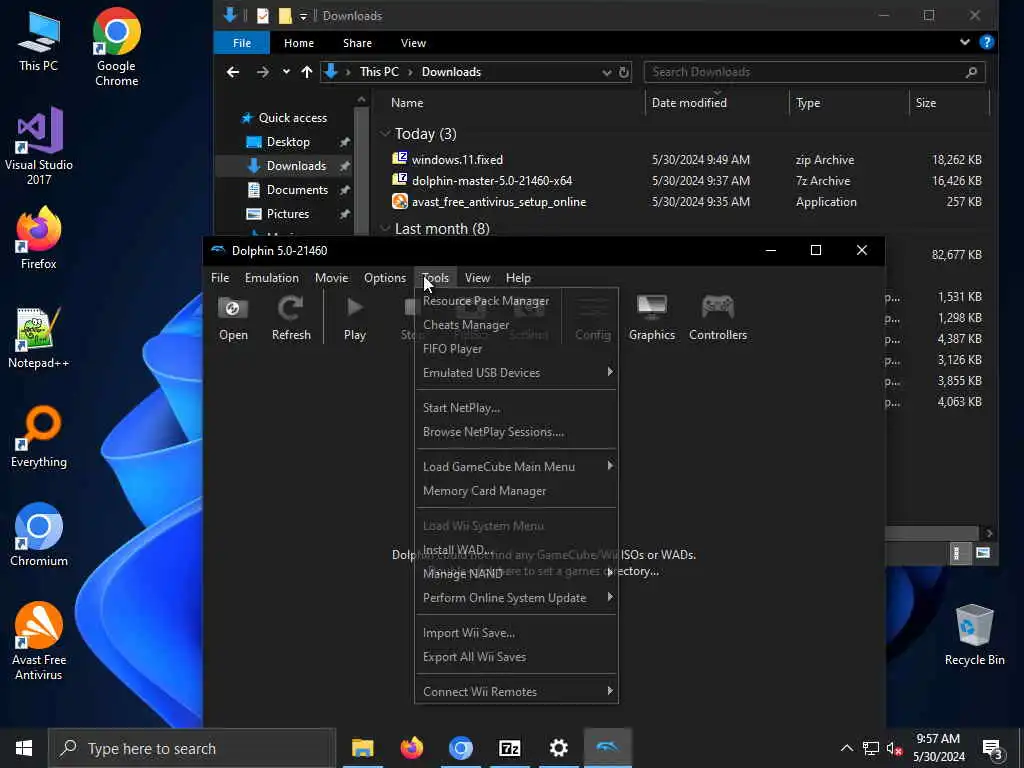Open Explorer Home ribbon tab
The height and width of the screenshot is (768, 1024).
coord(298,42)
